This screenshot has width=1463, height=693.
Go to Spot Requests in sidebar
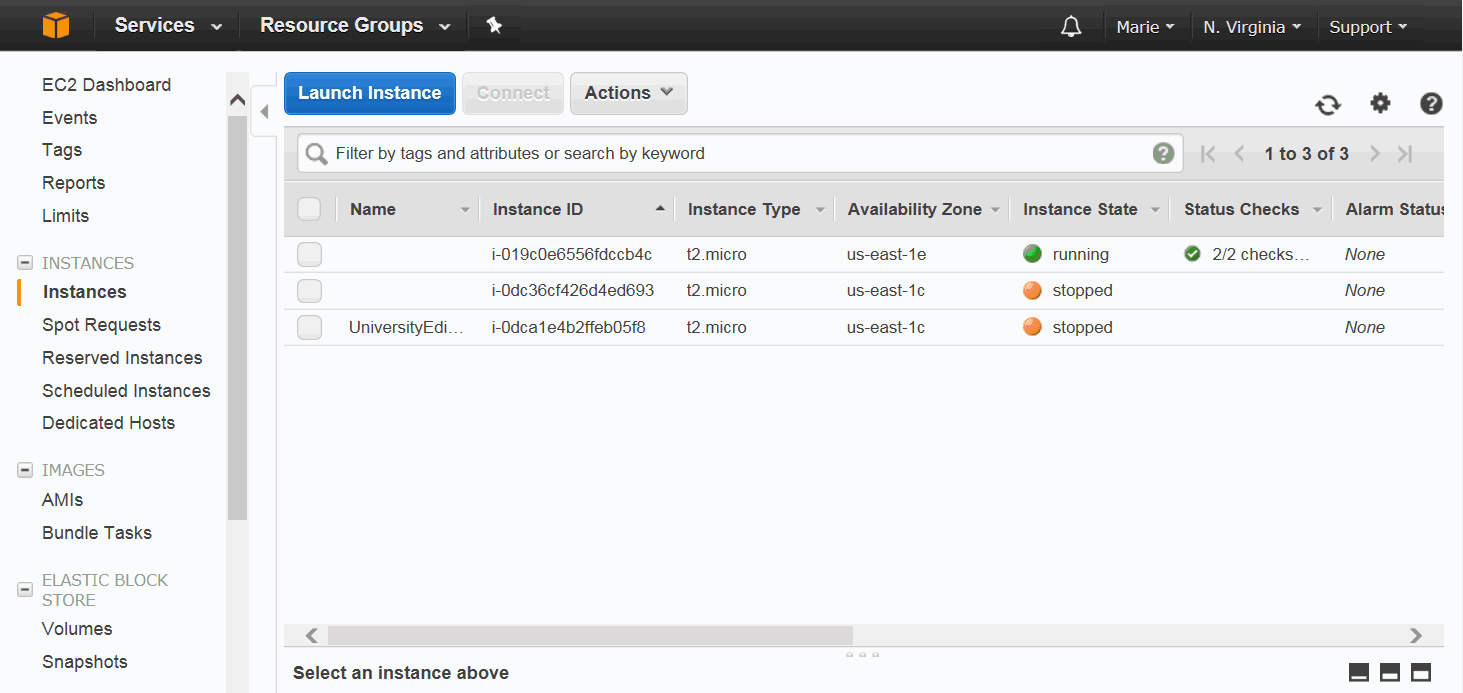[101, 325]
